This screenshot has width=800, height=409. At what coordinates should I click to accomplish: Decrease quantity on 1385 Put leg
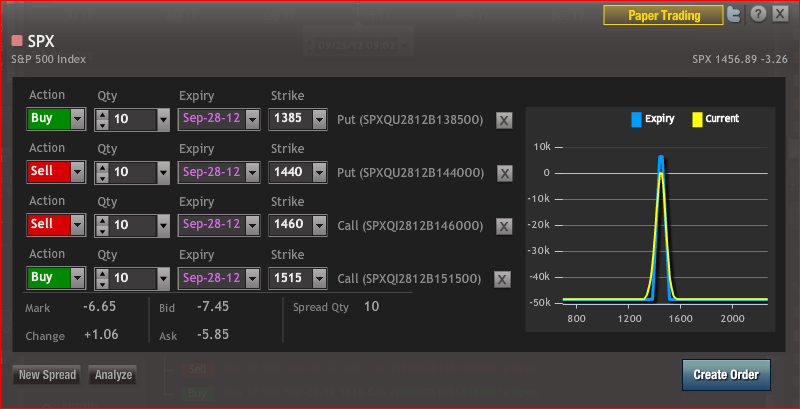[x=103, y=125]
